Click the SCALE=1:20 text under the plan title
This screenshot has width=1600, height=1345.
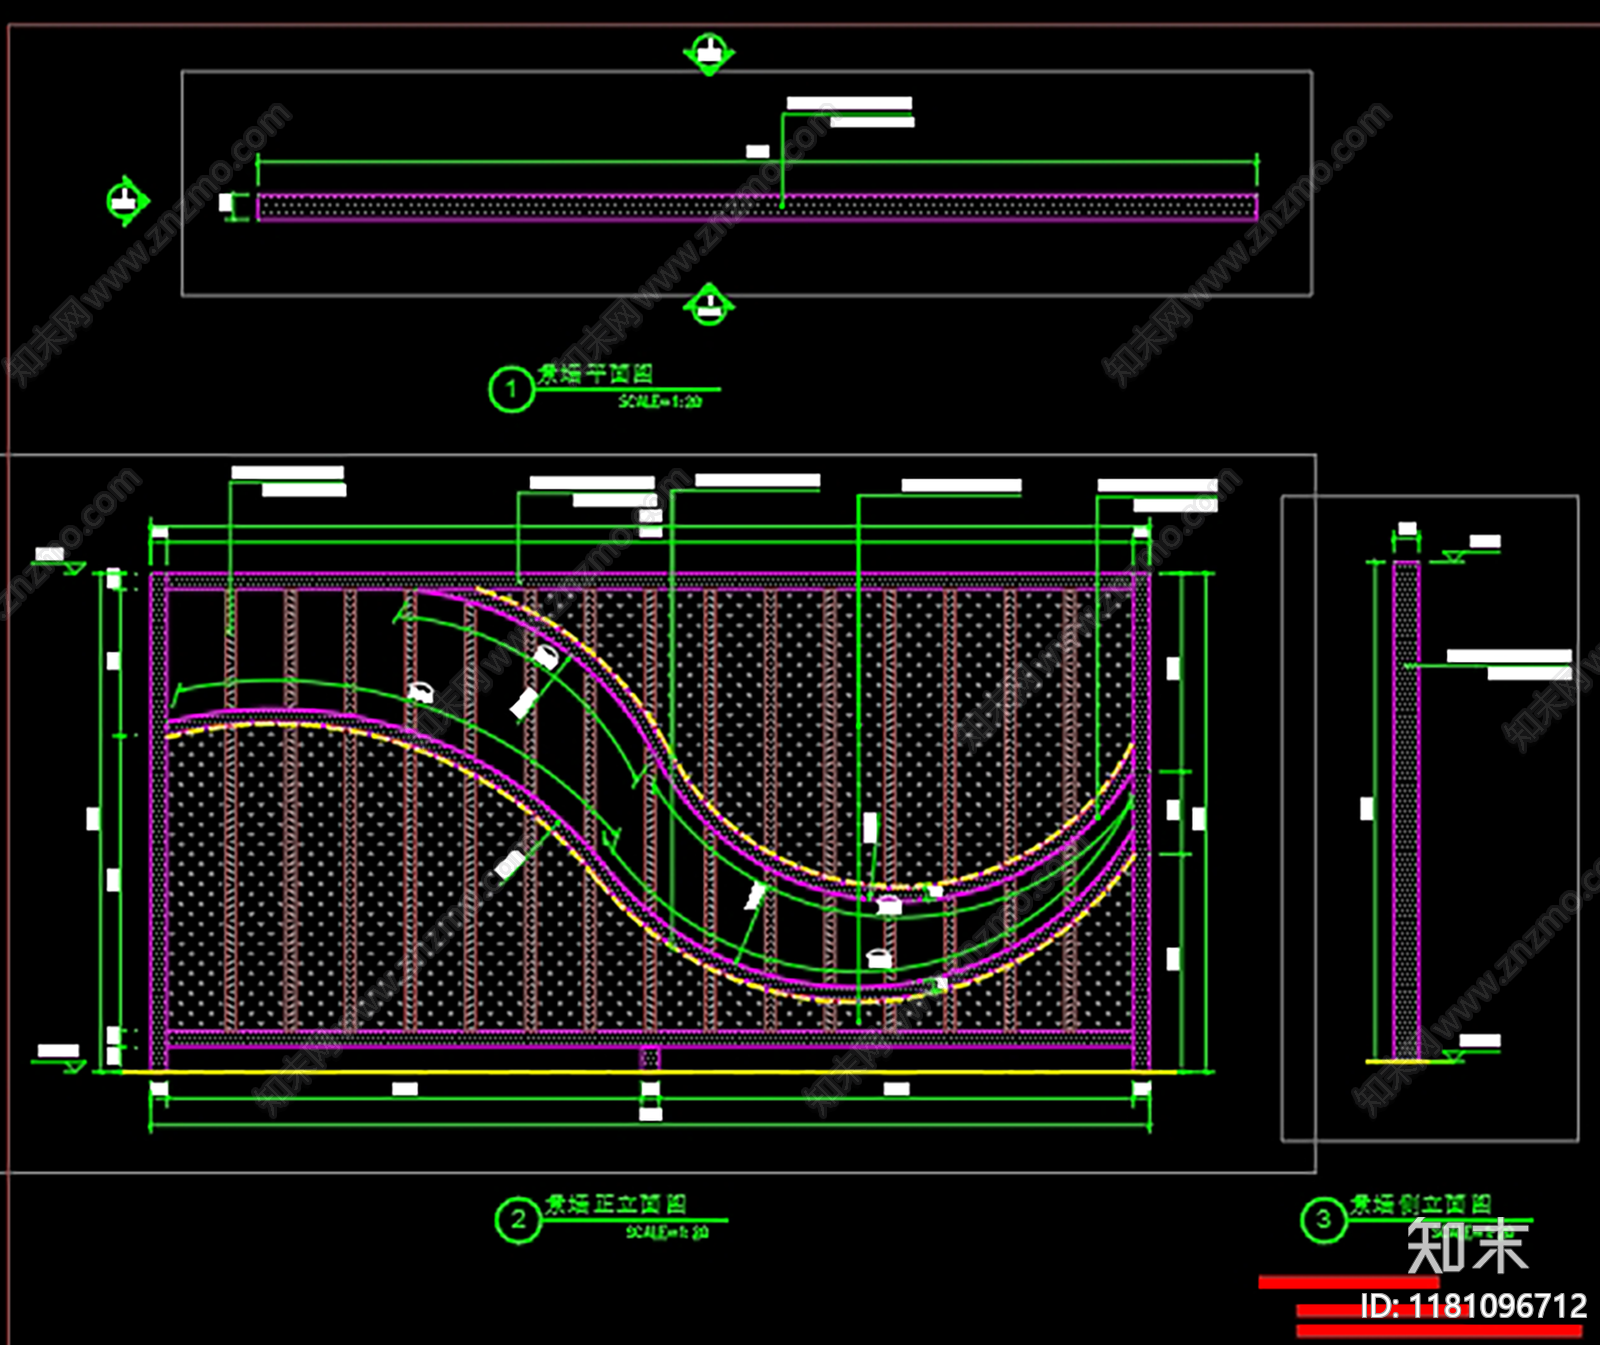pos(660,401)
